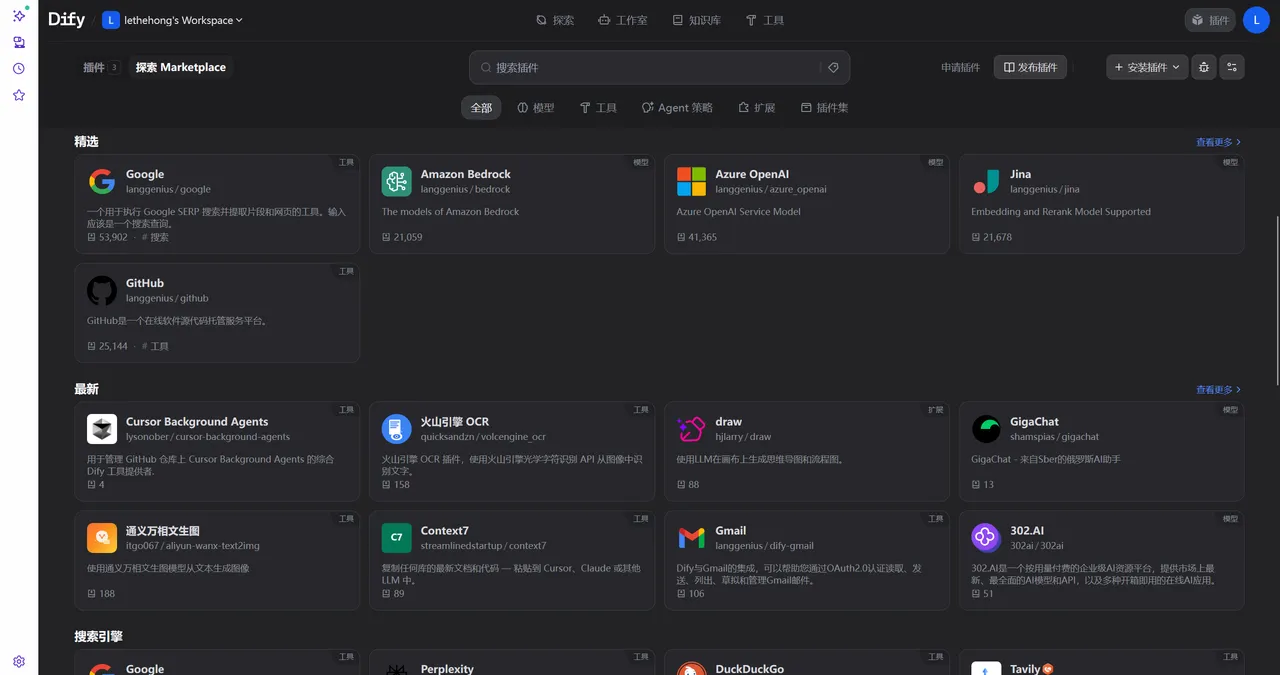Click the 搜索 tag on Google card
Viewport: 1280px width, 675px height.
155,237
